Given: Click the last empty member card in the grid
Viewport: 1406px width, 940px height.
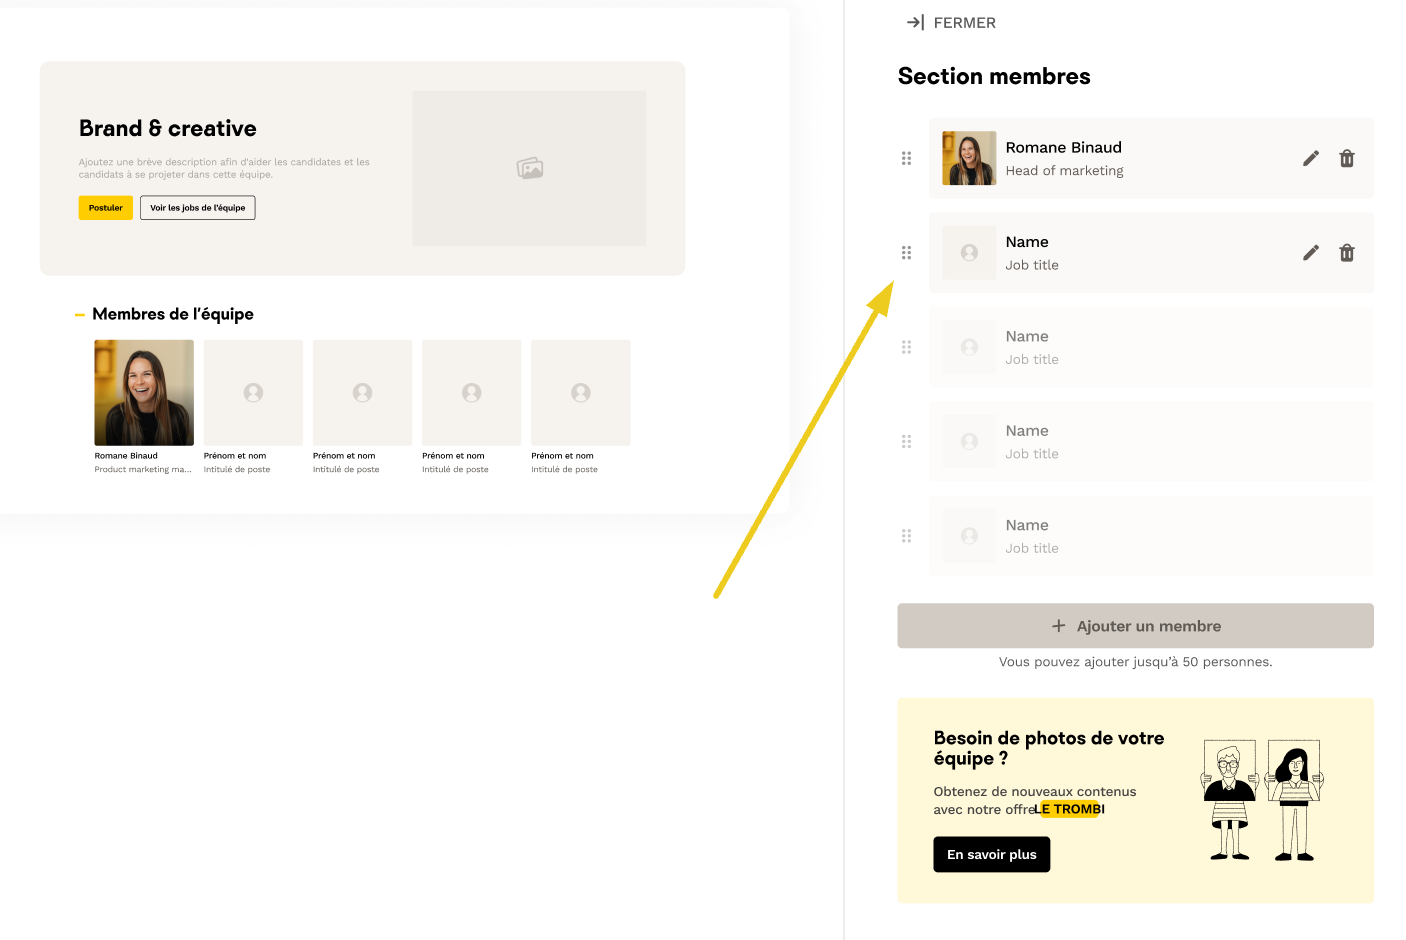Looking at the screenshot, I should point(580,393).
